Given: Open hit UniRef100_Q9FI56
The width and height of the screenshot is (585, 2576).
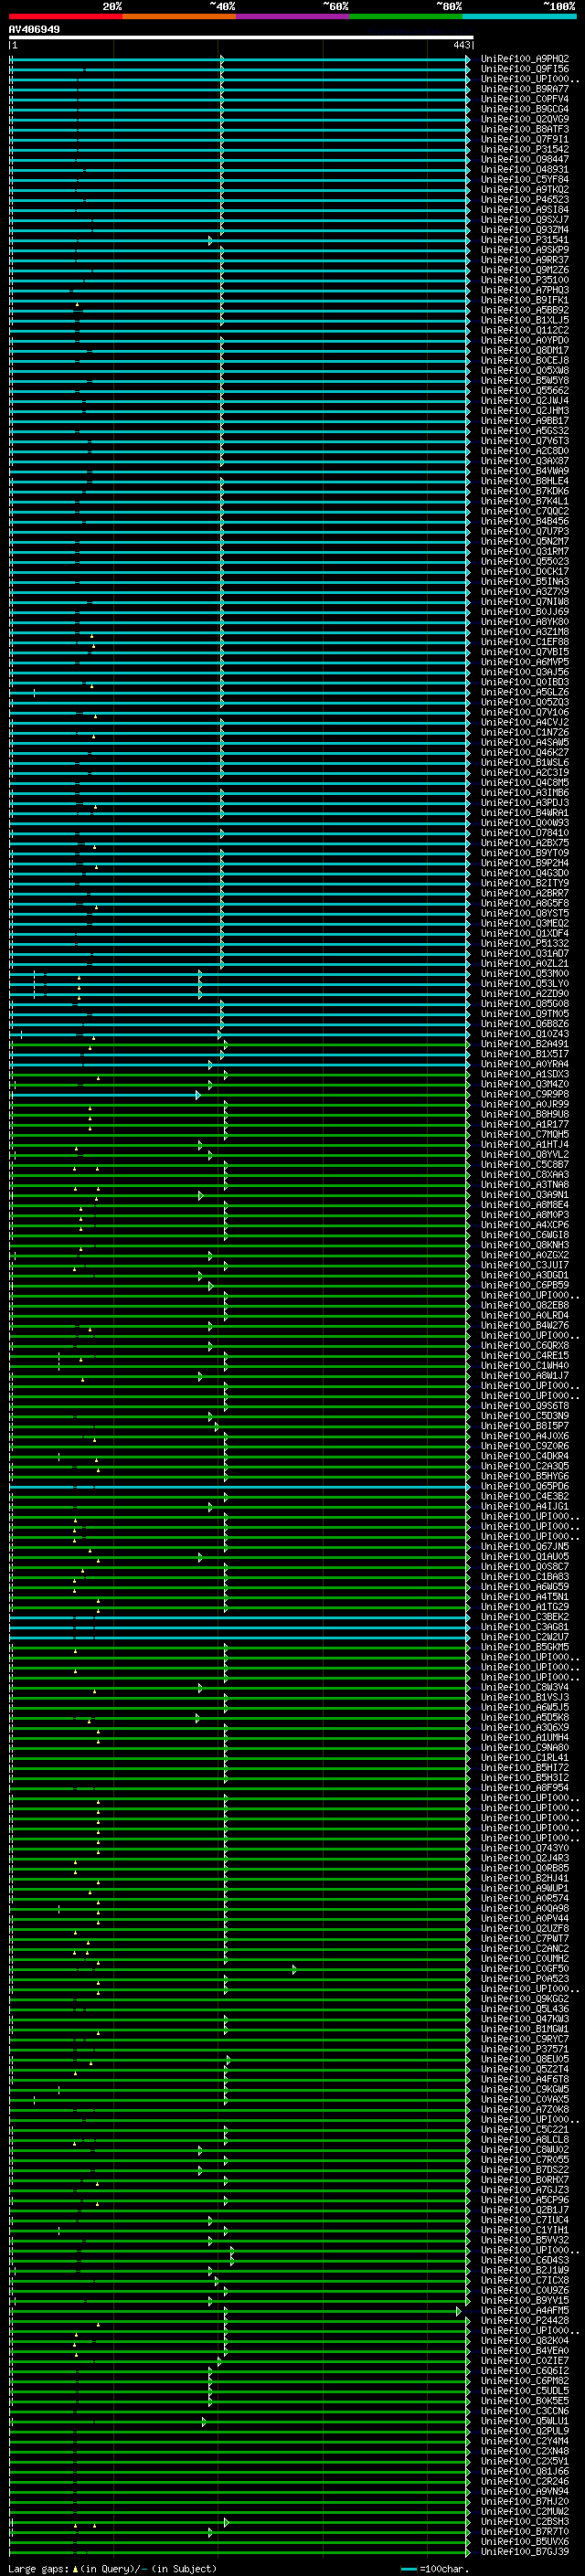Looking at the screenshot, I should (x=525, y=69).
